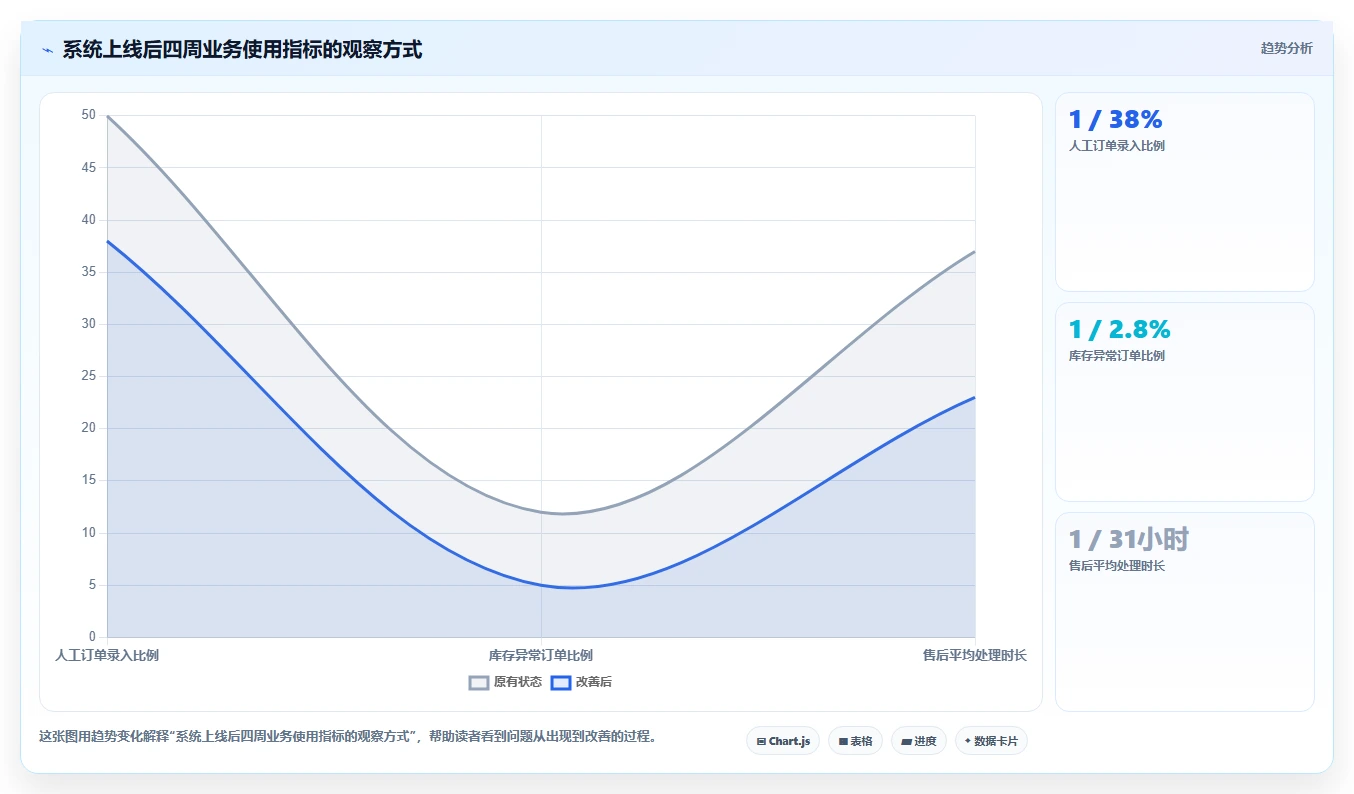Select the 数据卡片 tag chip

click(991, 741)
